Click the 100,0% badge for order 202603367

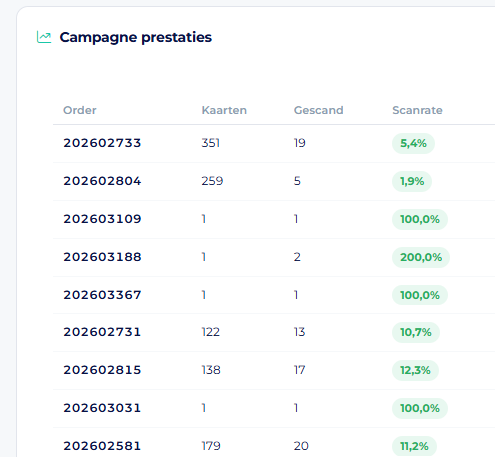(x=420, y=295)
